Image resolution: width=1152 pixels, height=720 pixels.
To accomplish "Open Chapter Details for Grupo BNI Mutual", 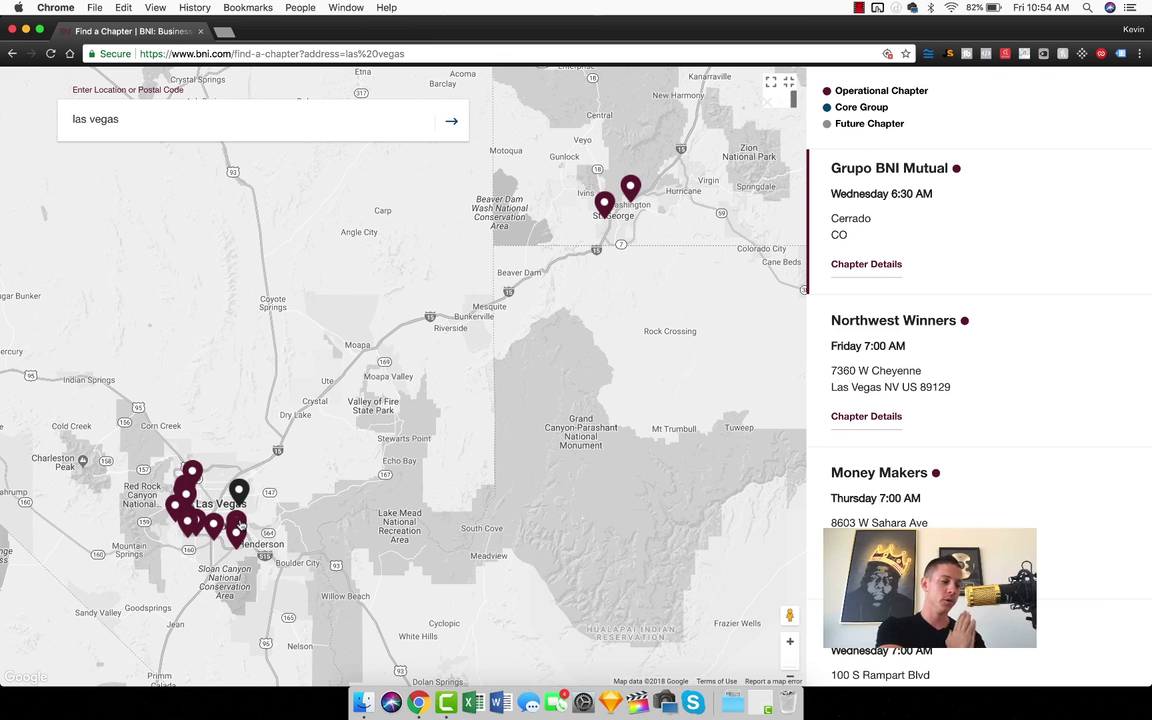I will [866, 264].
